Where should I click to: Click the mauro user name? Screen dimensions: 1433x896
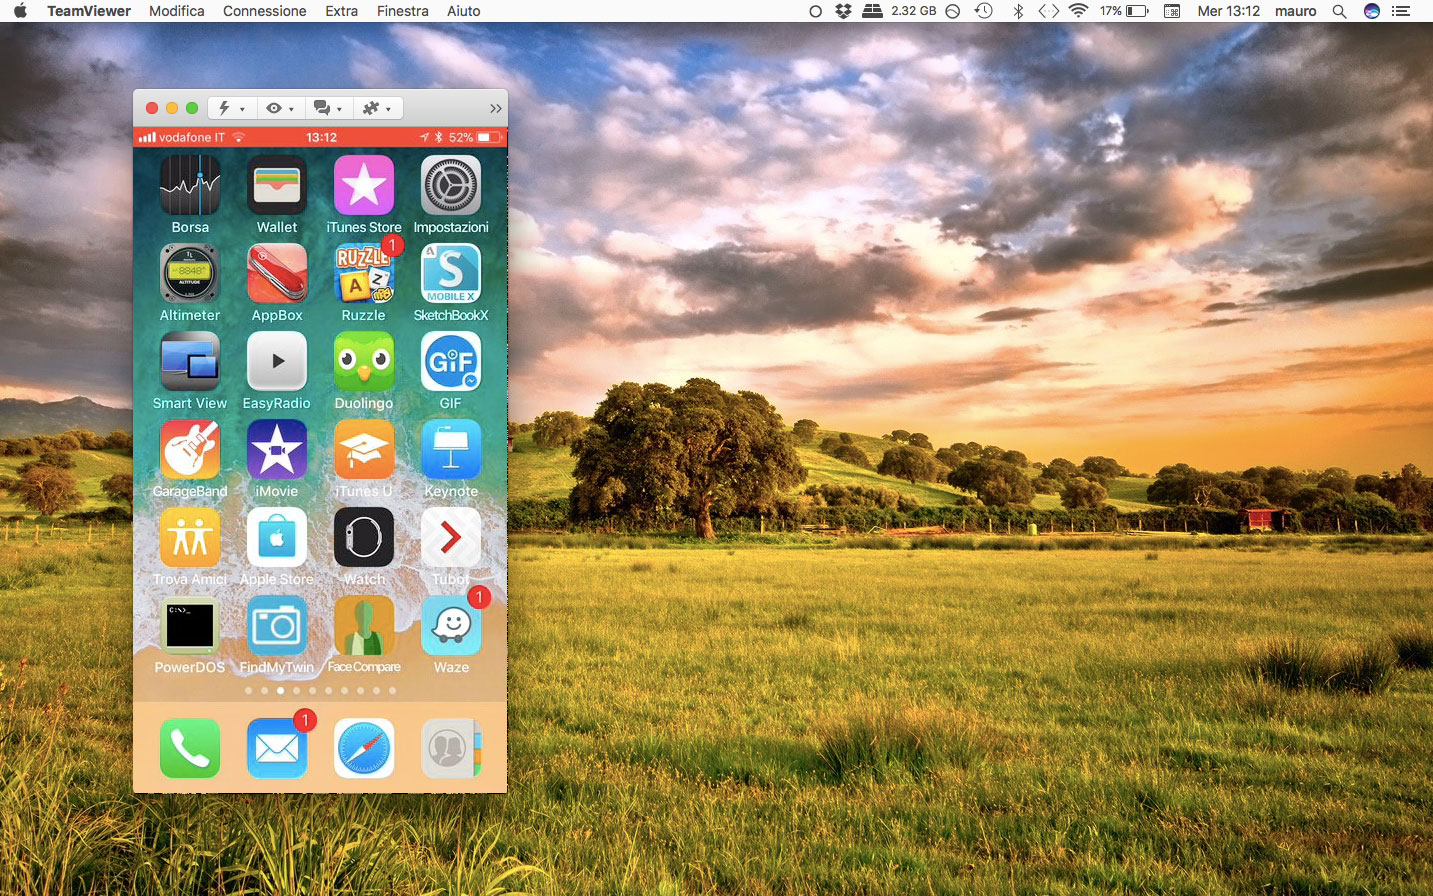click(1296, 11)
